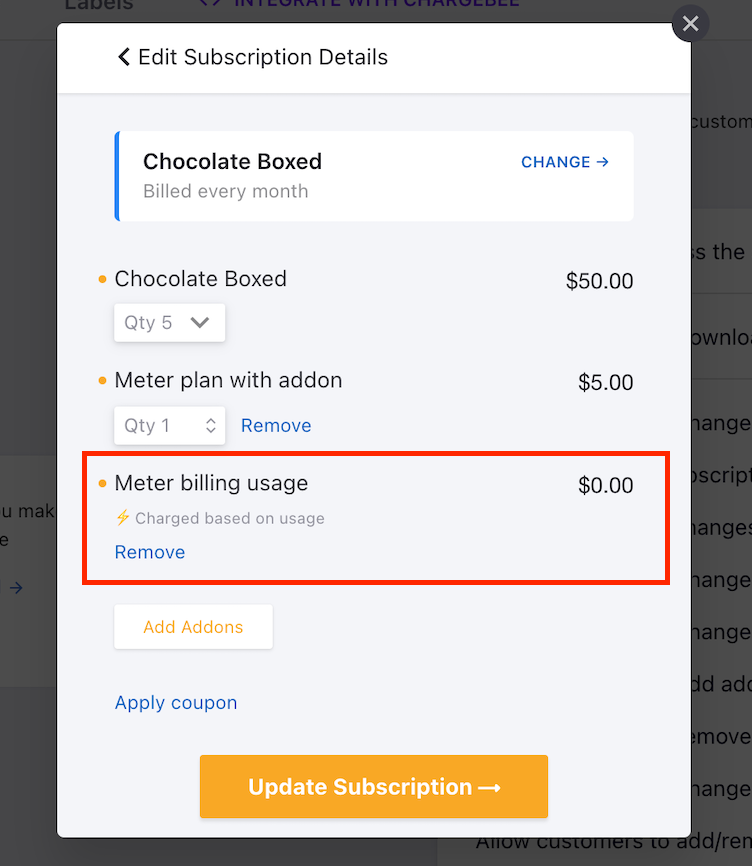Click the lightning bolt usage icon
This screenshot has height=866, width=752.
(x=123, y=518)
